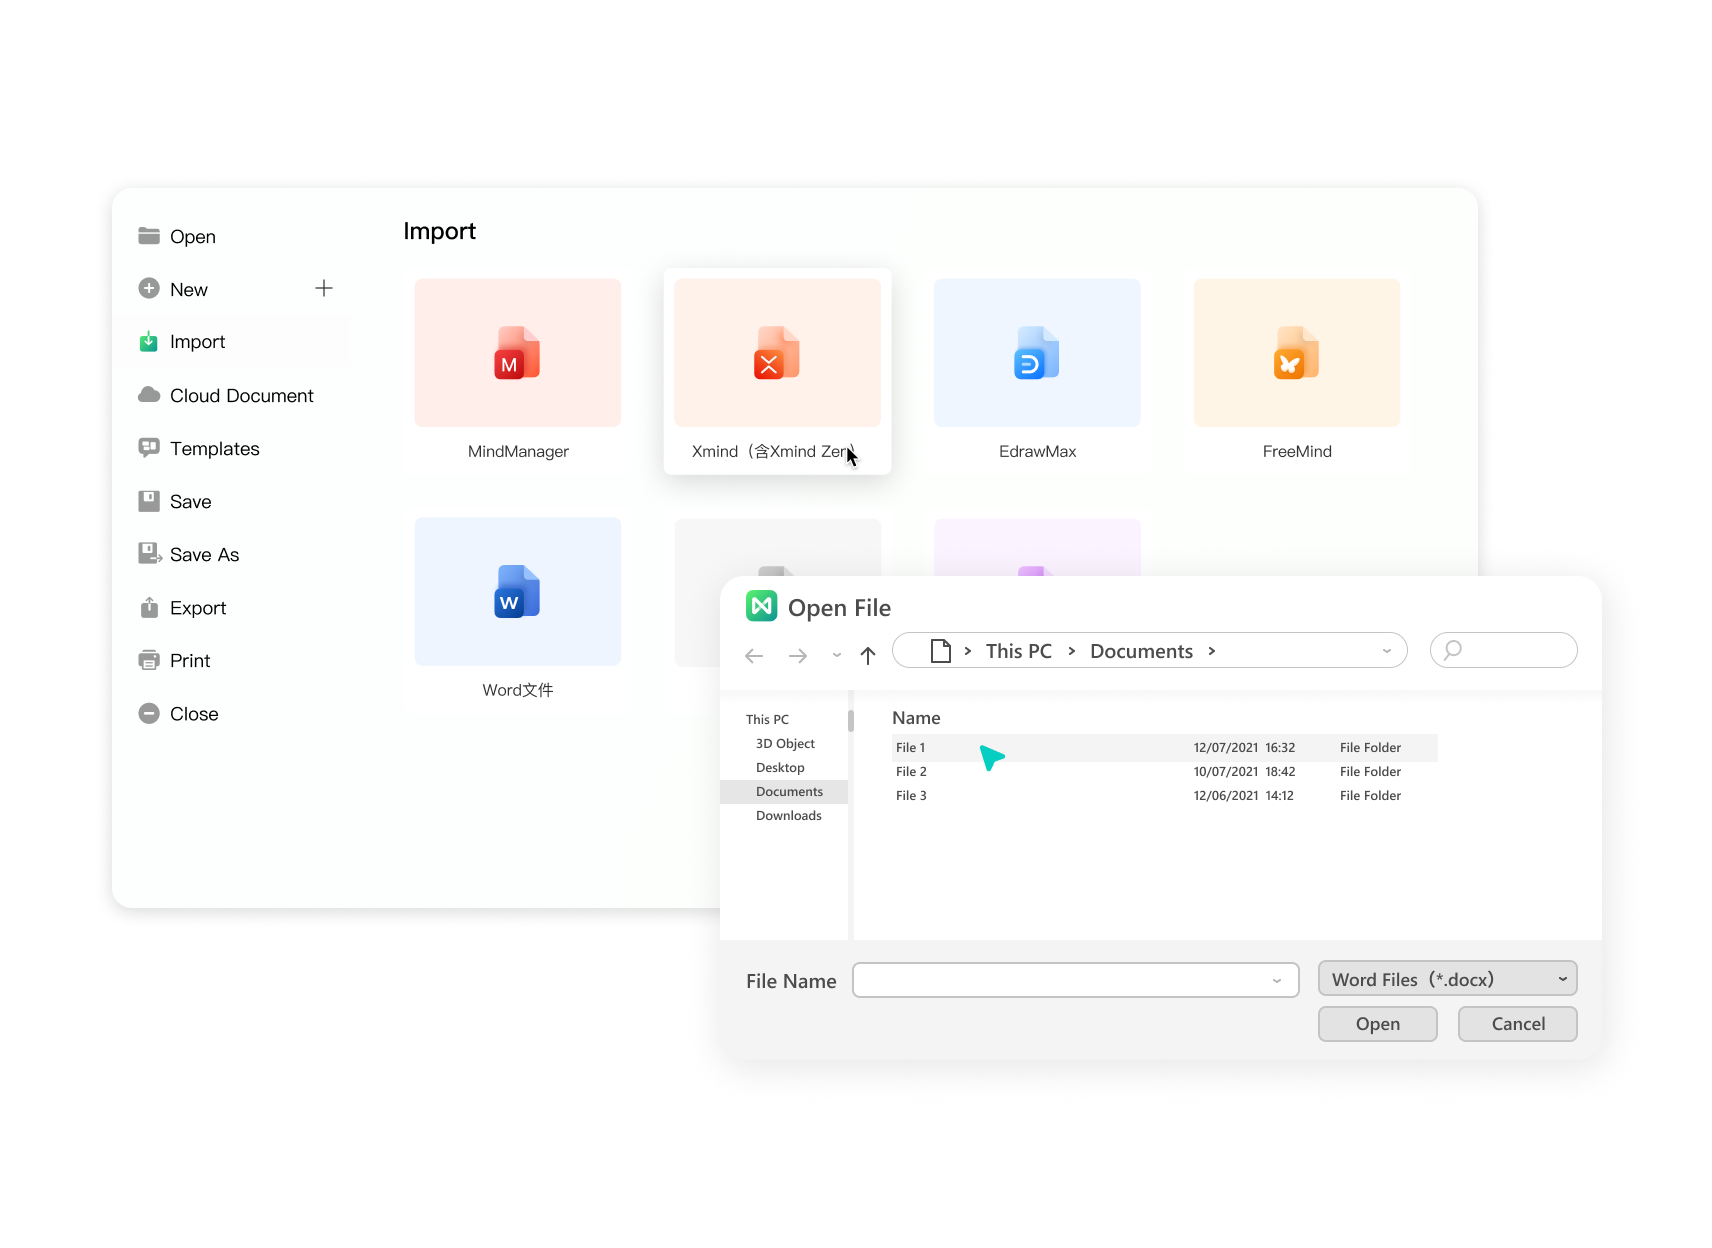Go to Cloud Document section
Screen dimensions: 1712x1248
(242, 396)
